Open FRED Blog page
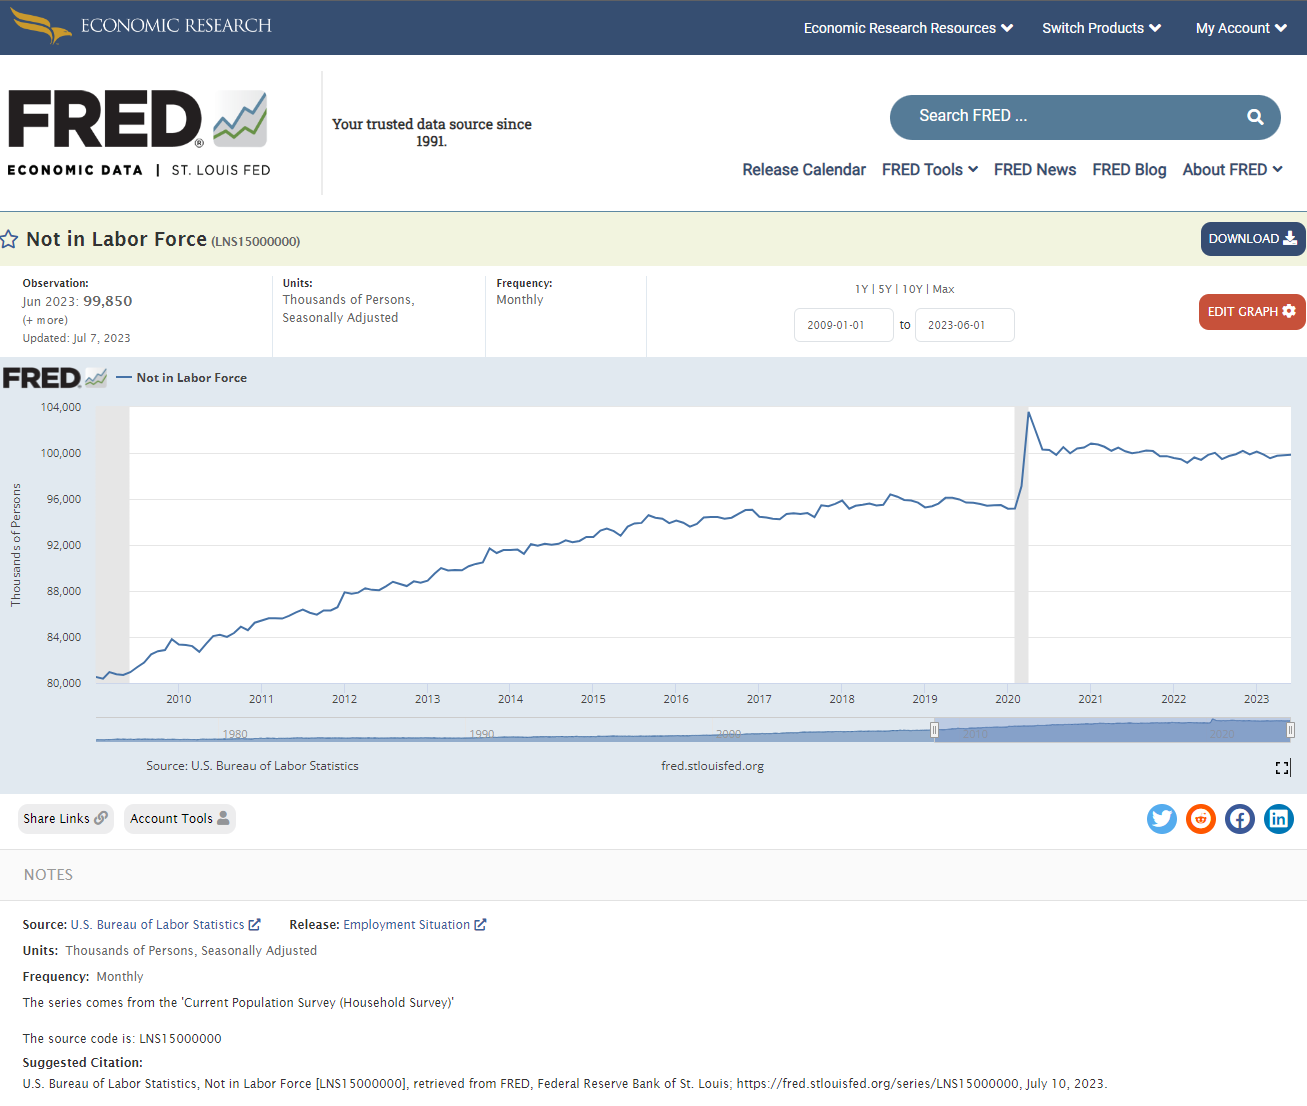Screen dimensions: 1307x1106 pyautogui.click(x=1129, y=170)
